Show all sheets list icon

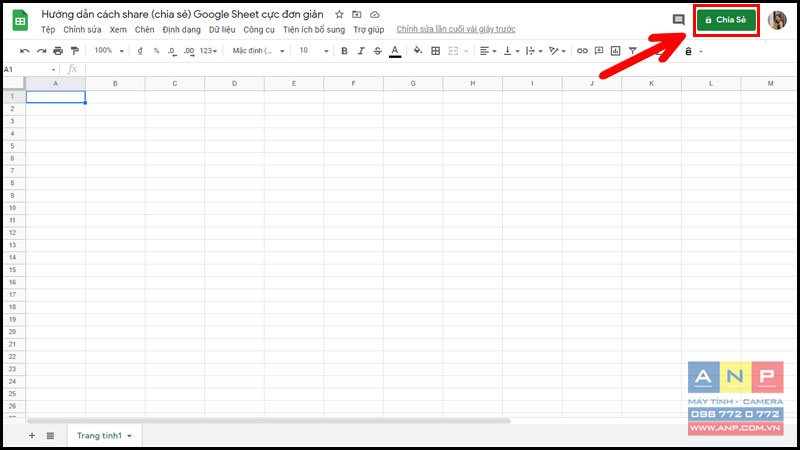[50, 435]
